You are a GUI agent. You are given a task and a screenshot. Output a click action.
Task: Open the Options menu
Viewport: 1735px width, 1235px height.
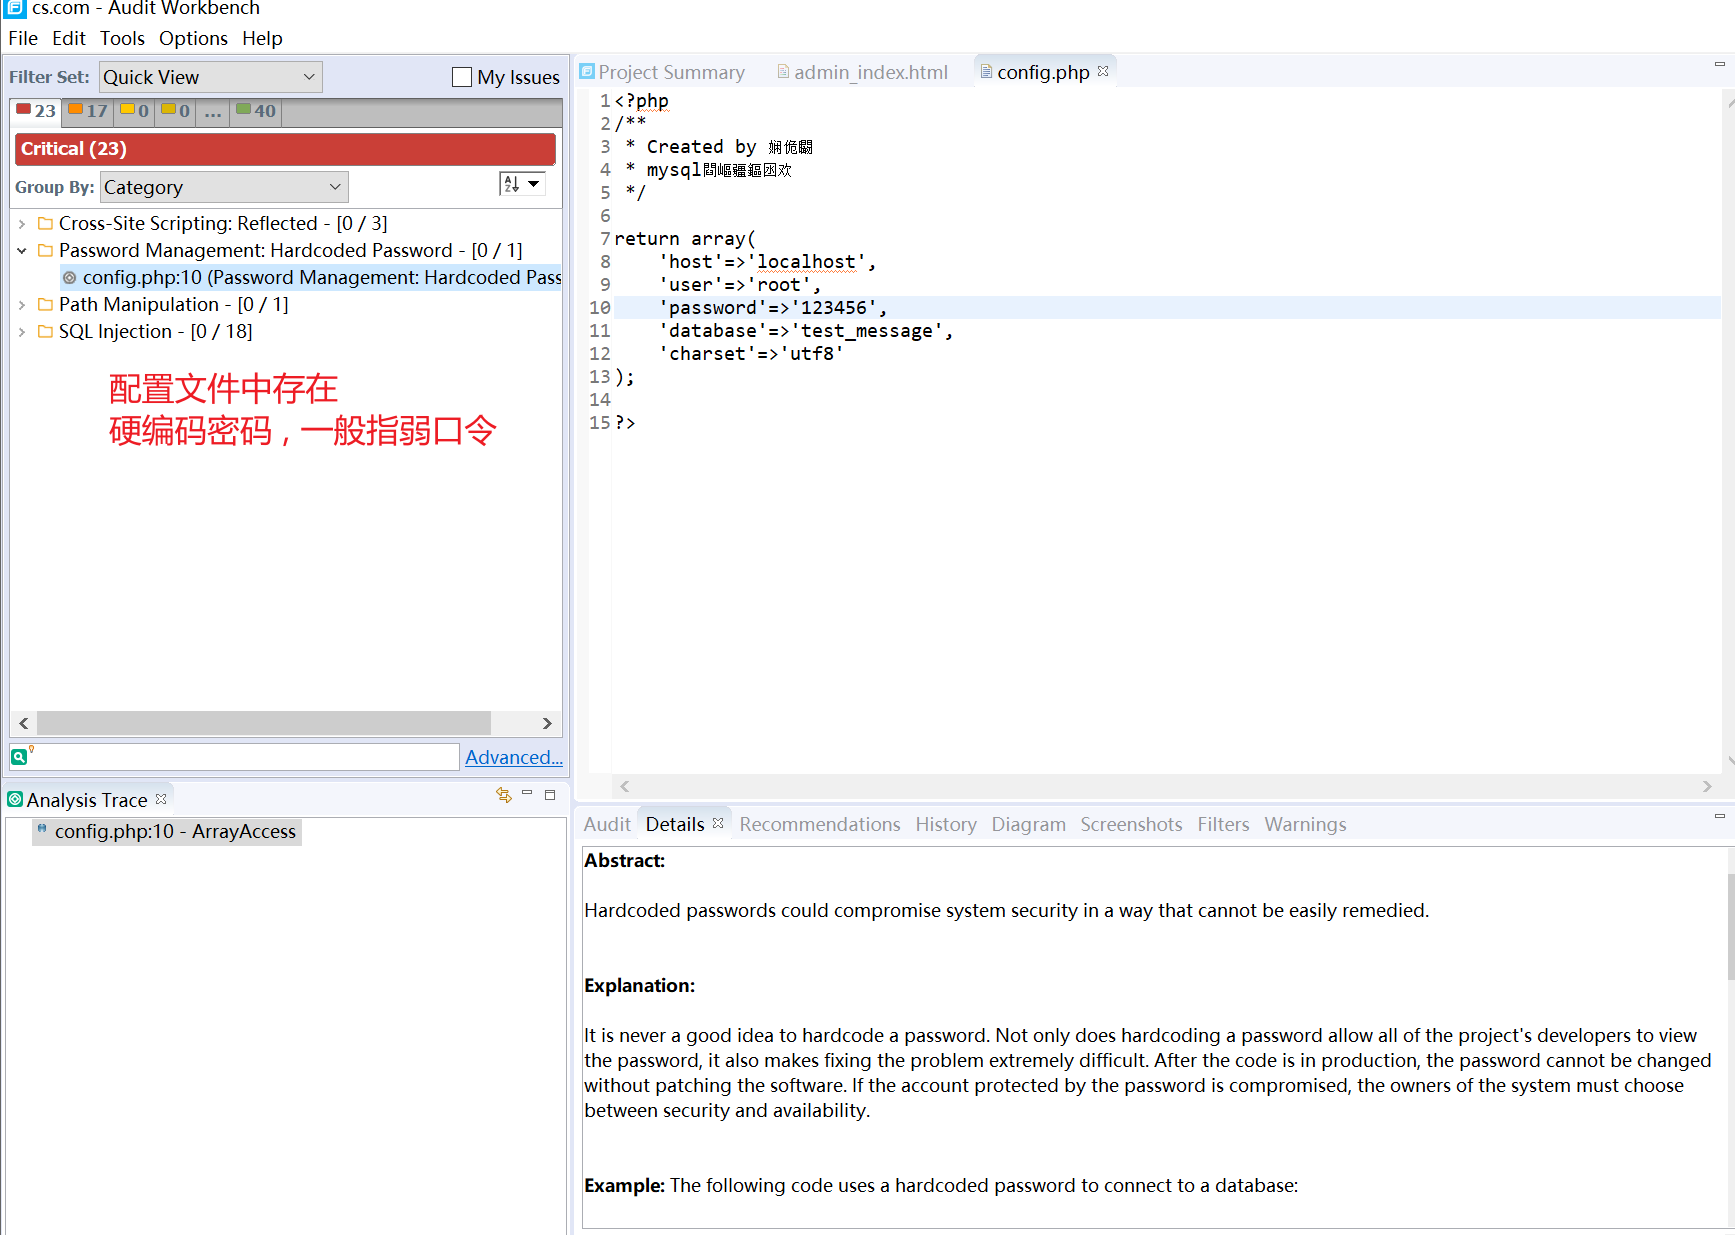193,38
